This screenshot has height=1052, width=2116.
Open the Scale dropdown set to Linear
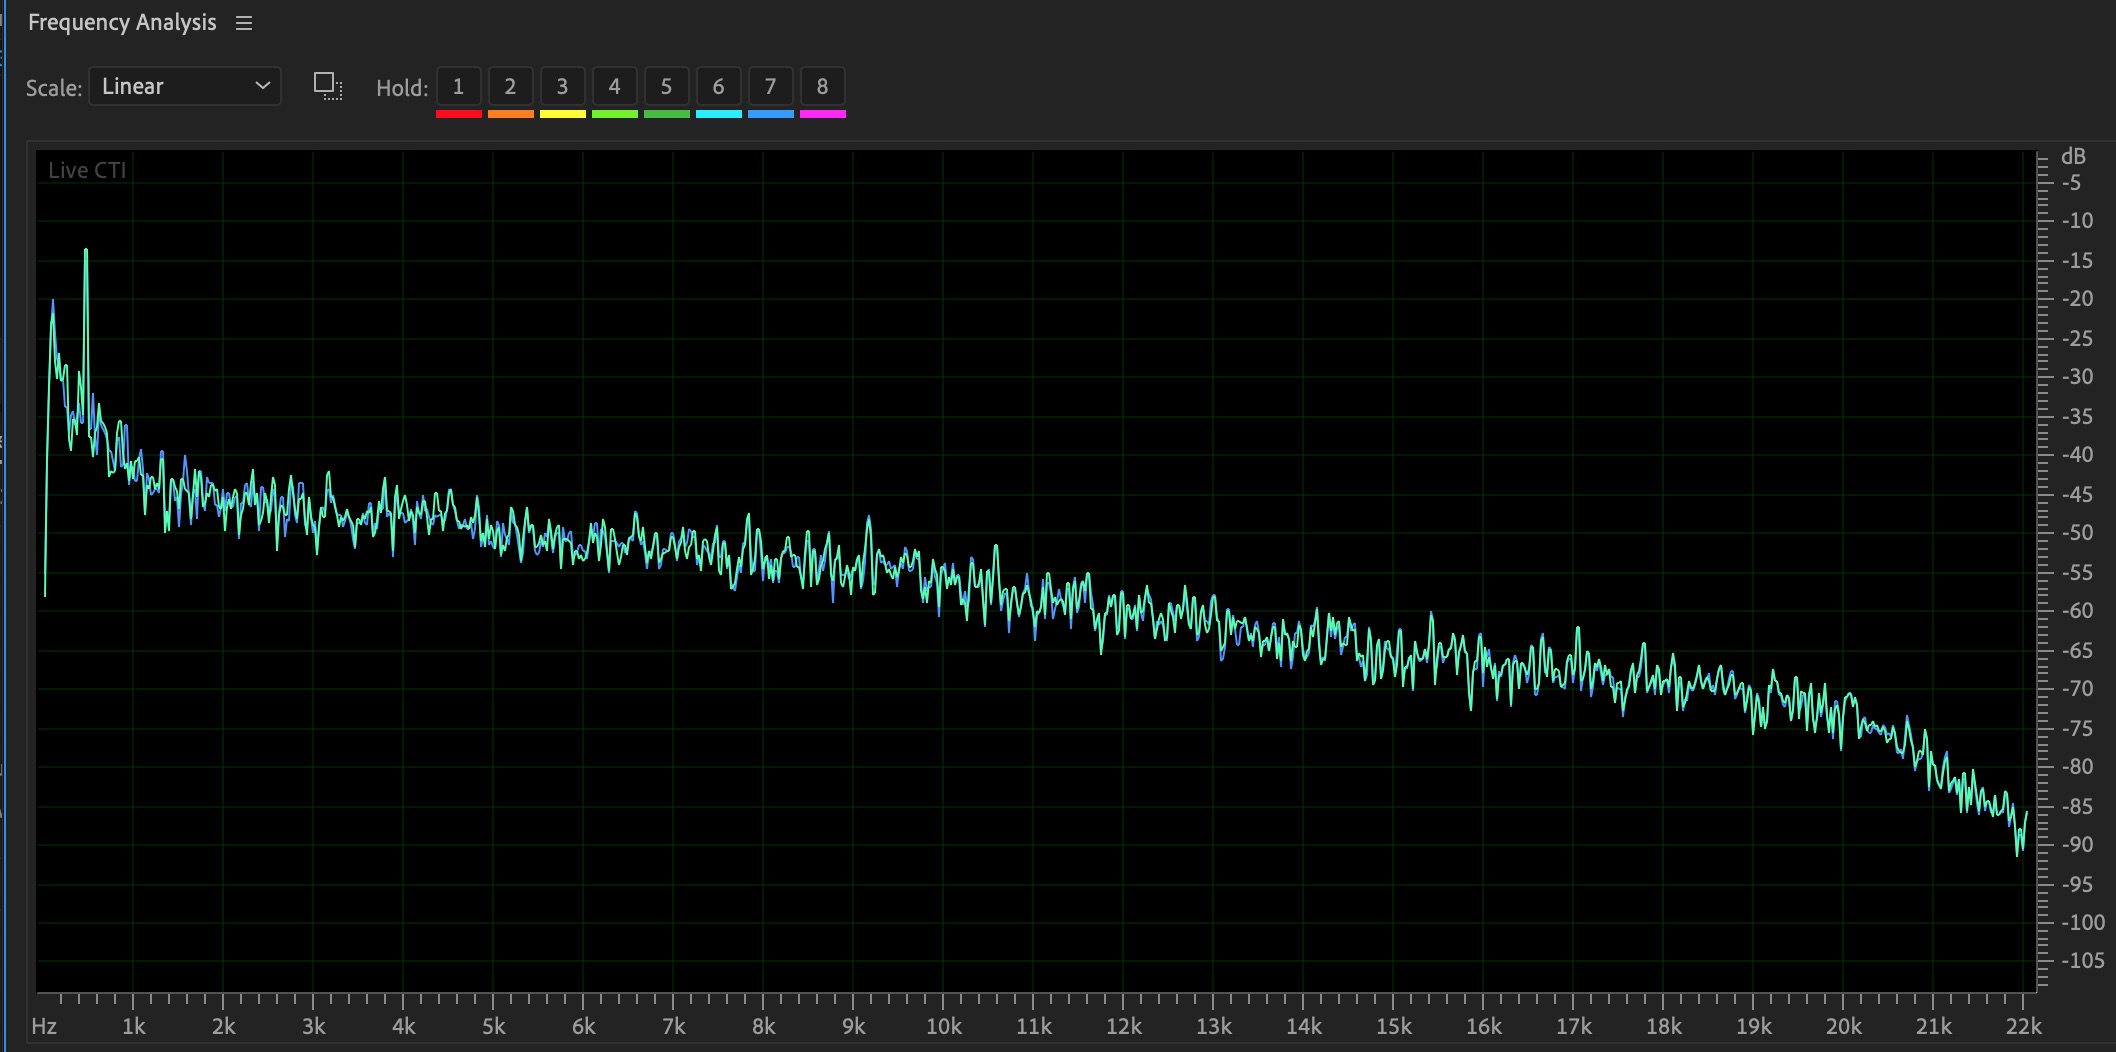tap(185, 86)
